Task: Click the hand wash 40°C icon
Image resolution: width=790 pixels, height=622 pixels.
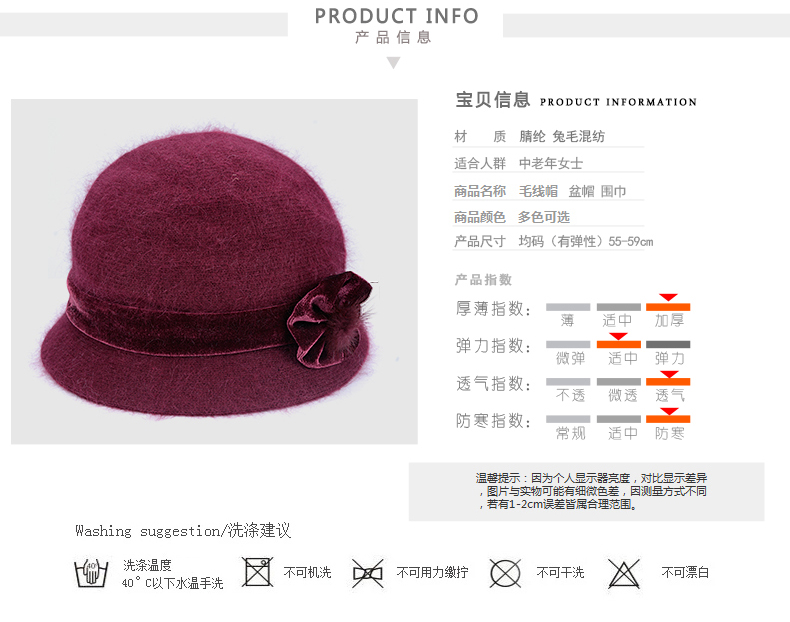Action: (x=91, y=573)
